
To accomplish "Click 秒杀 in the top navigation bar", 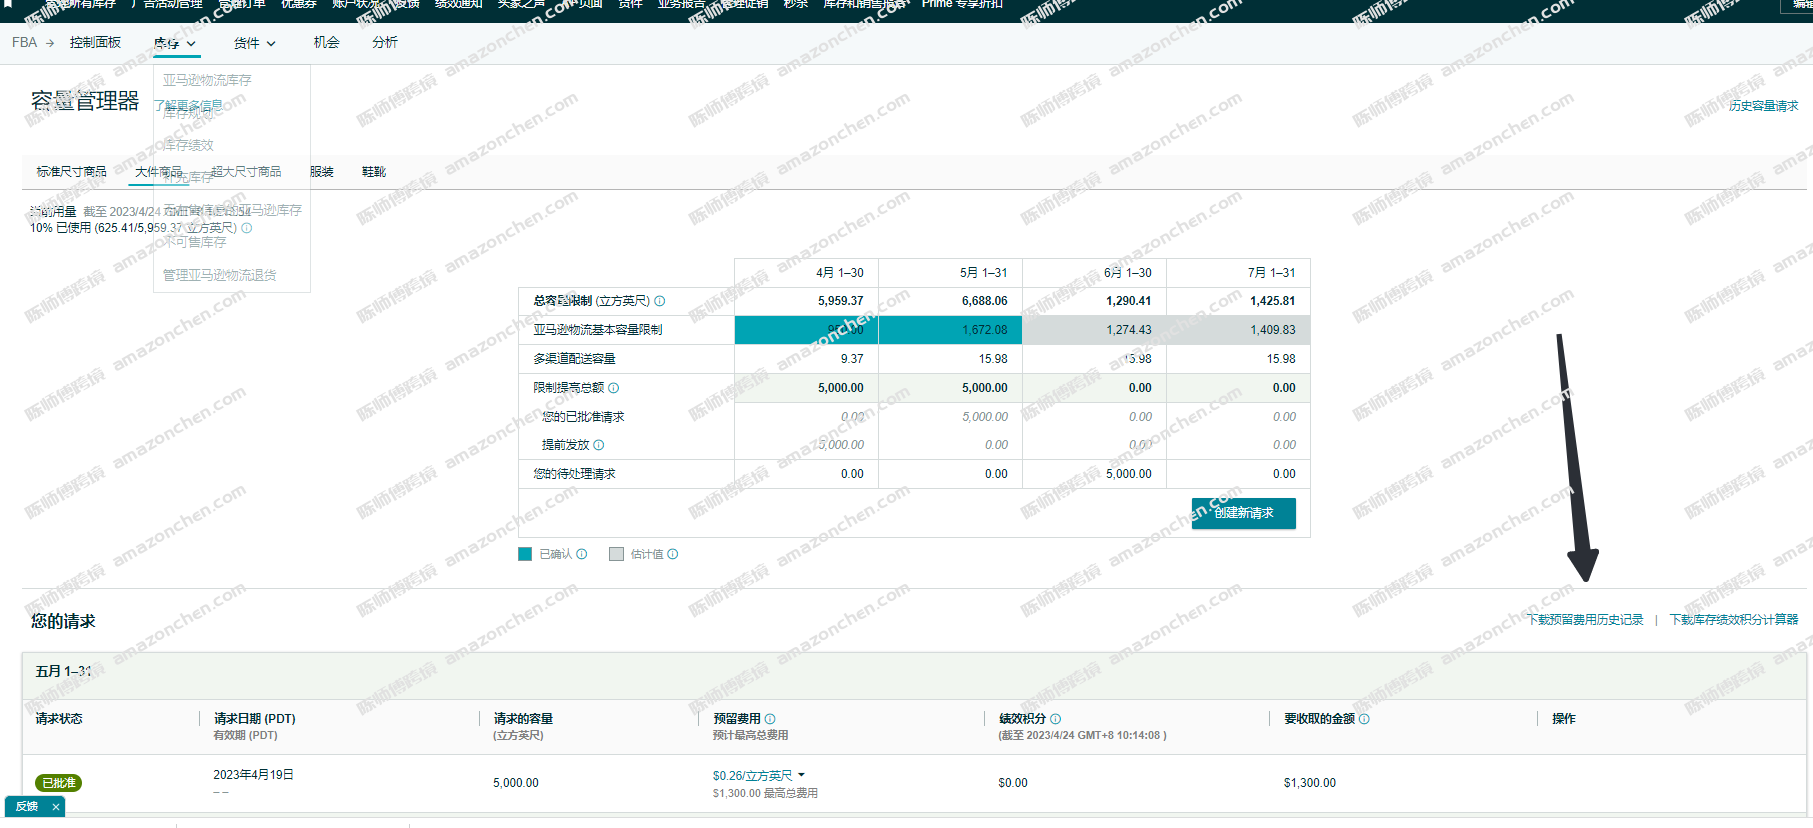I will click(x=795, y=4).
